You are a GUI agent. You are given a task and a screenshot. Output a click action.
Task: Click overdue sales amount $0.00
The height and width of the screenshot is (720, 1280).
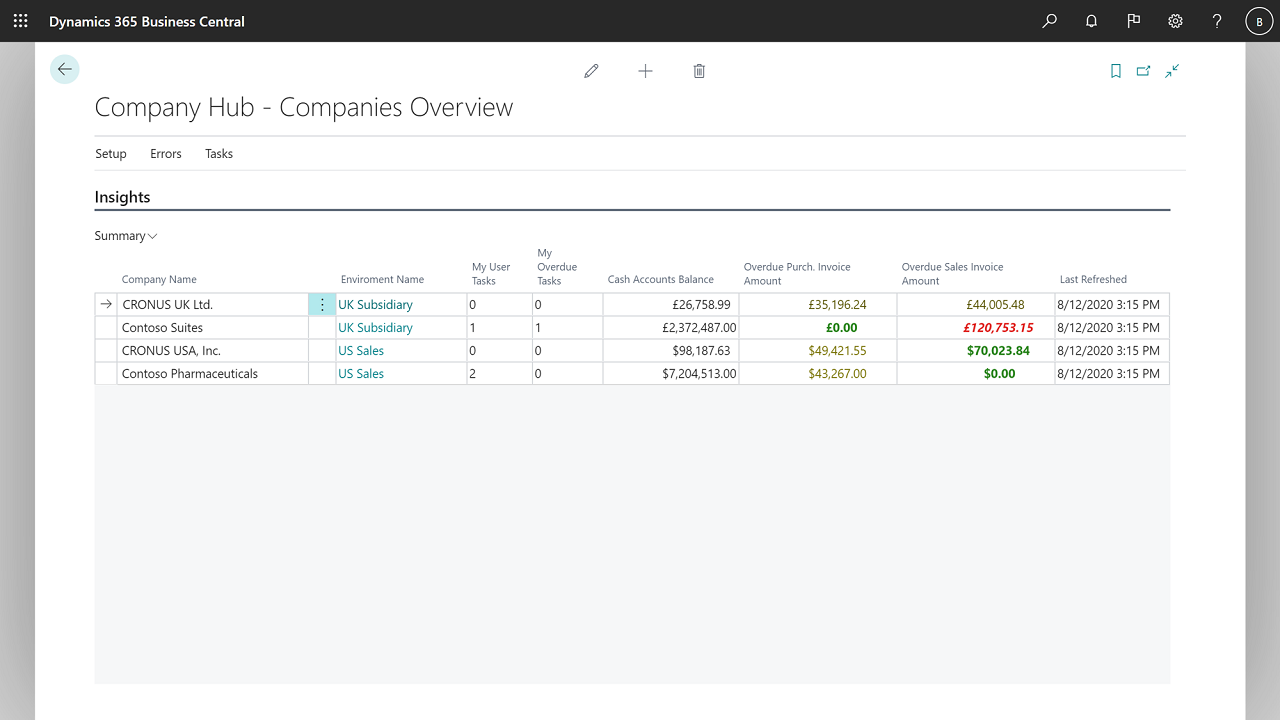pos(999,374)
